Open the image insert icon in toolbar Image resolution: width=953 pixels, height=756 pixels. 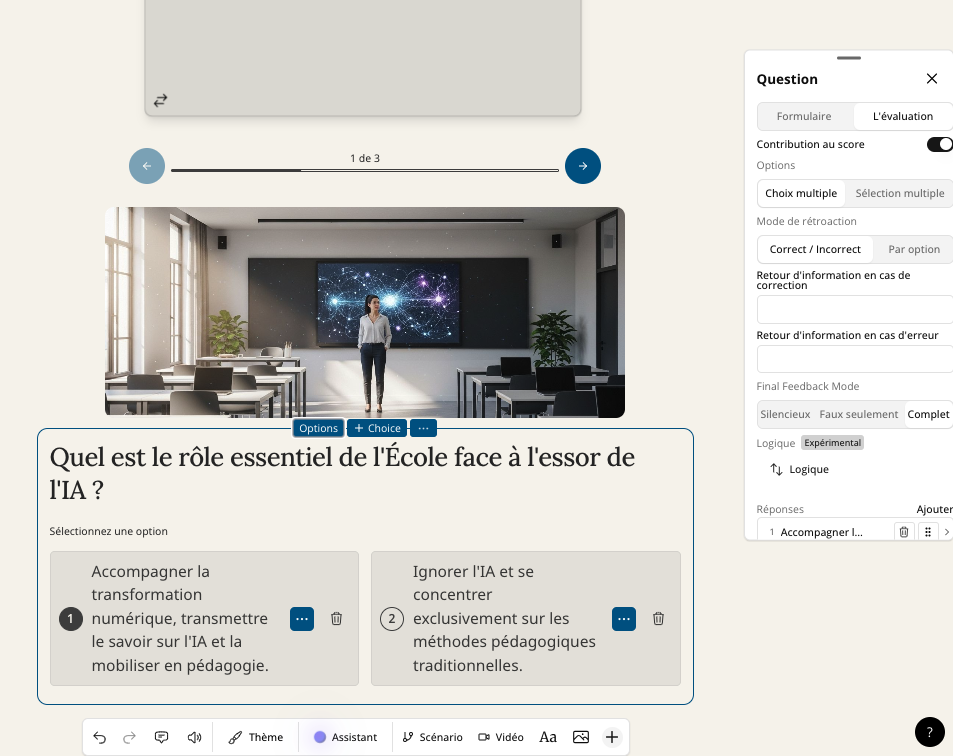pos(581,737)
